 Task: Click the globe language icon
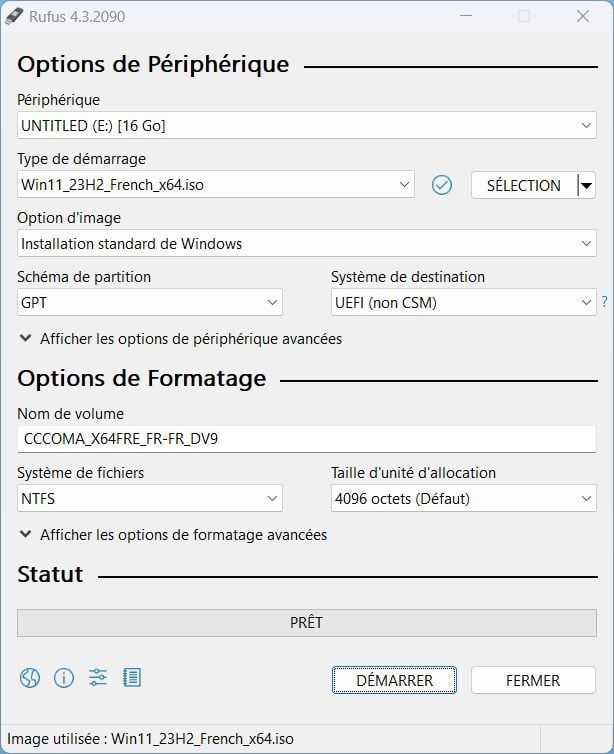29,678
